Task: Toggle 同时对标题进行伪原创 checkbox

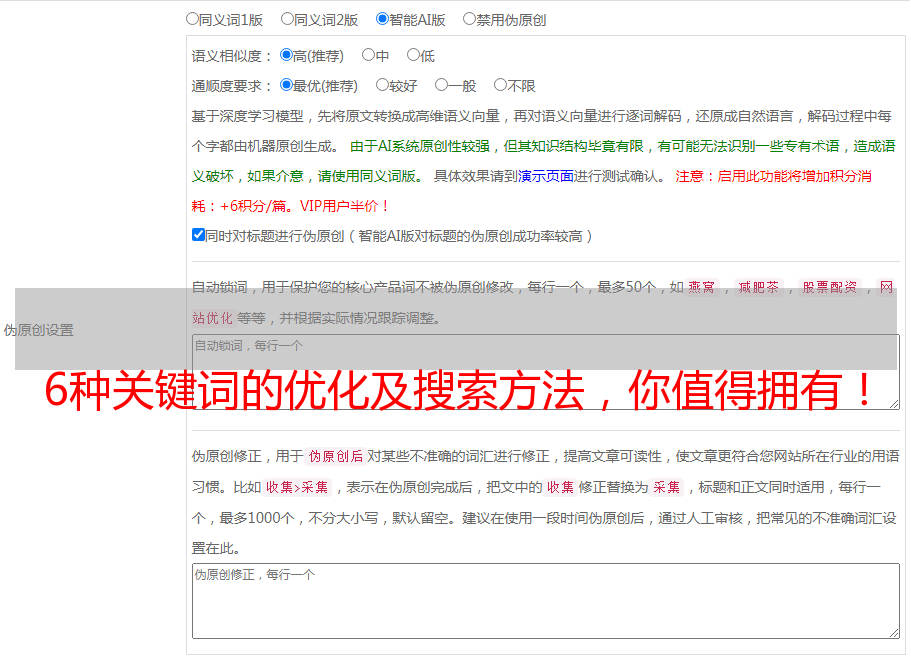Action: click(x=198, y=235)
